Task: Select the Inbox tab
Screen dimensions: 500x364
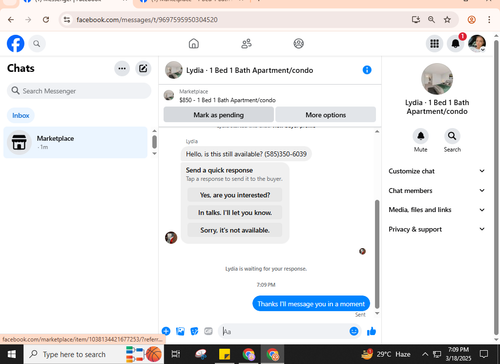Action: [21, 115]
